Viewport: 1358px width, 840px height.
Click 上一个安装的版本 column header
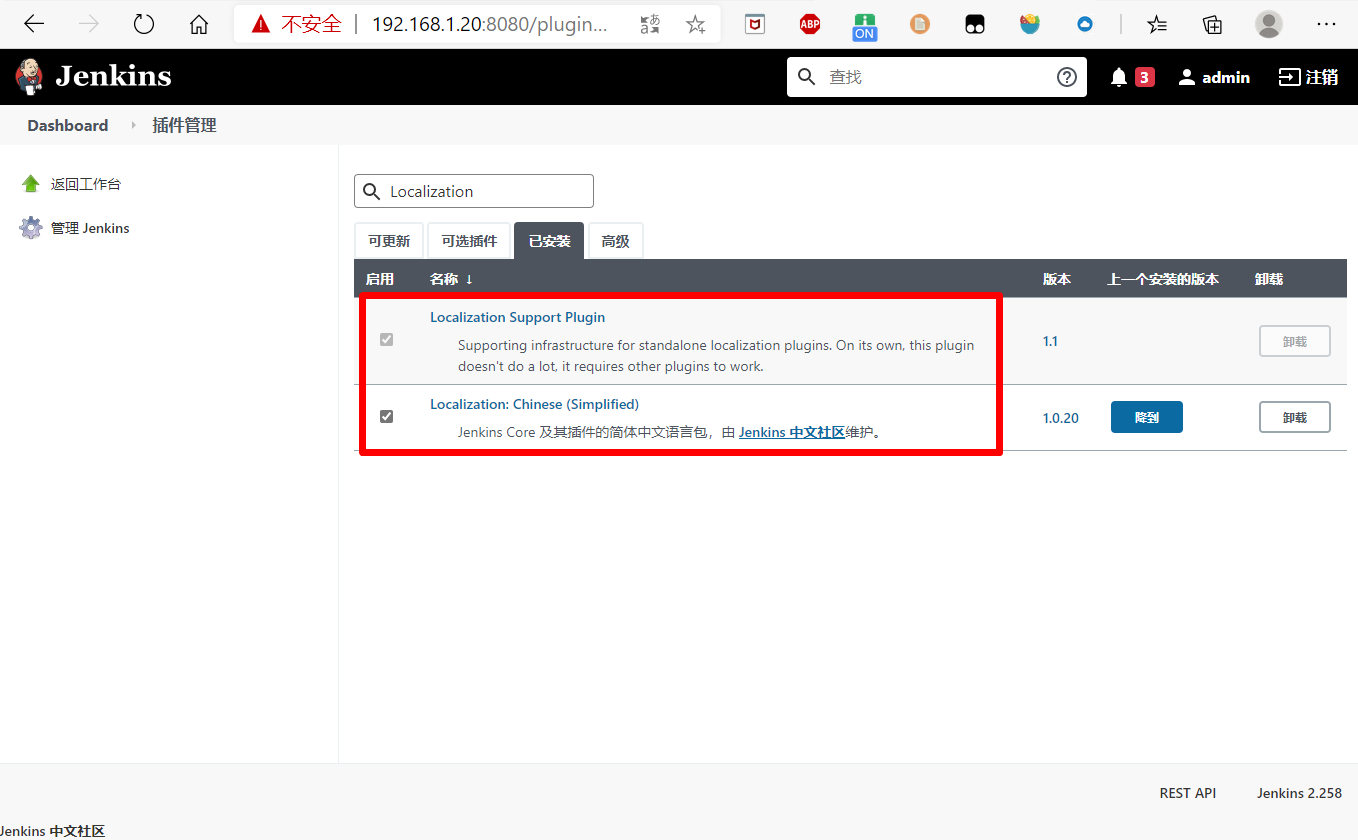point(1163,279)
